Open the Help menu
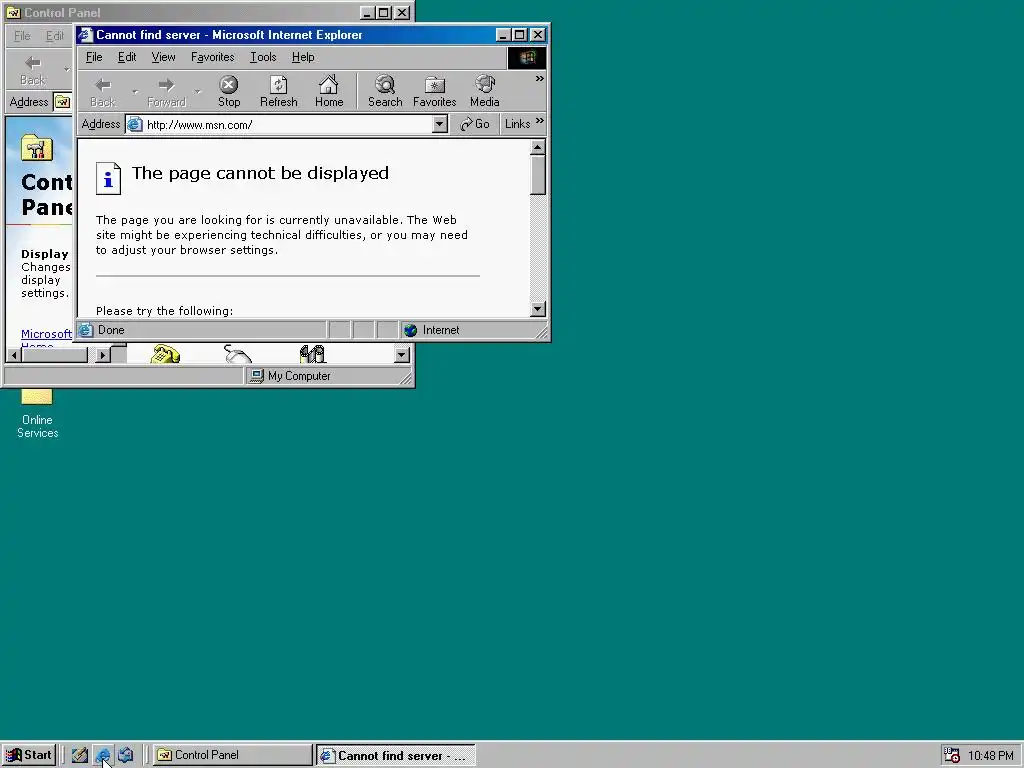Viewport: 1024px width, 768px height. click(303, 57)
